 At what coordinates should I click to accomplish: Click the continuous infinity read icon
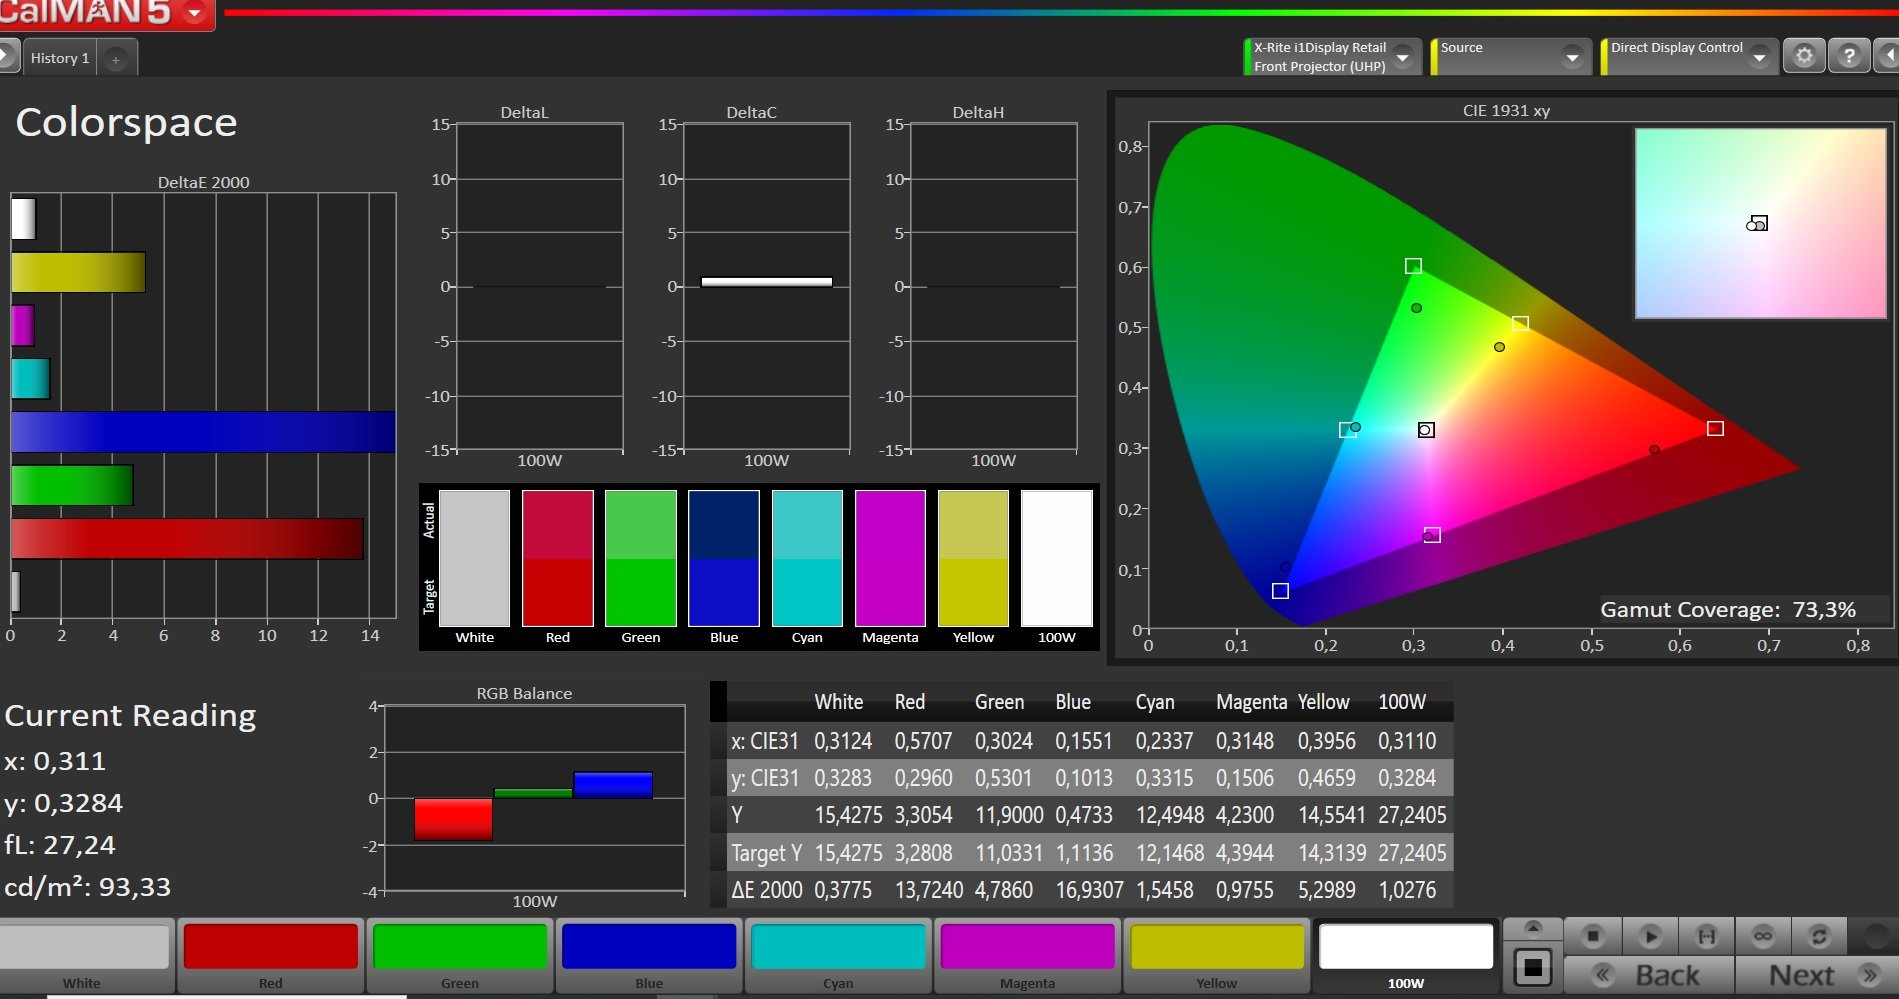tap(1763, 936)
